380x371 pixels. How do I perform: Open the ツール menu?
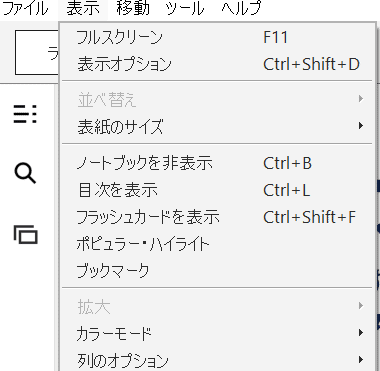(185, 8)
